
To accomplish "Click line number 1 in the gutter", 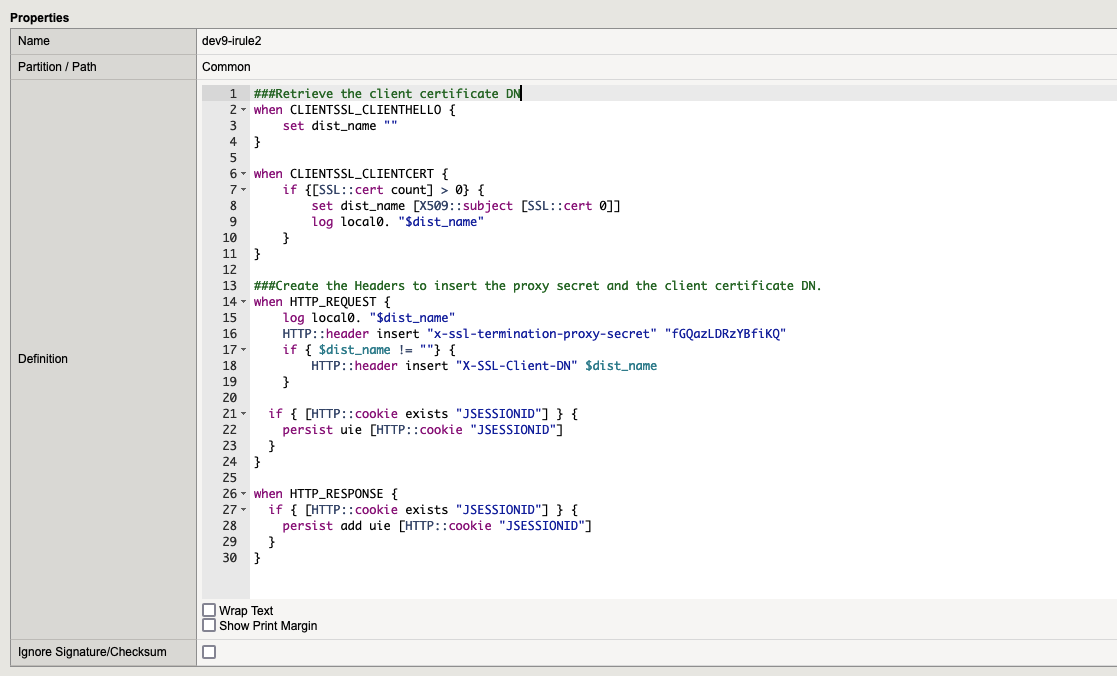I will coord(232,94).
